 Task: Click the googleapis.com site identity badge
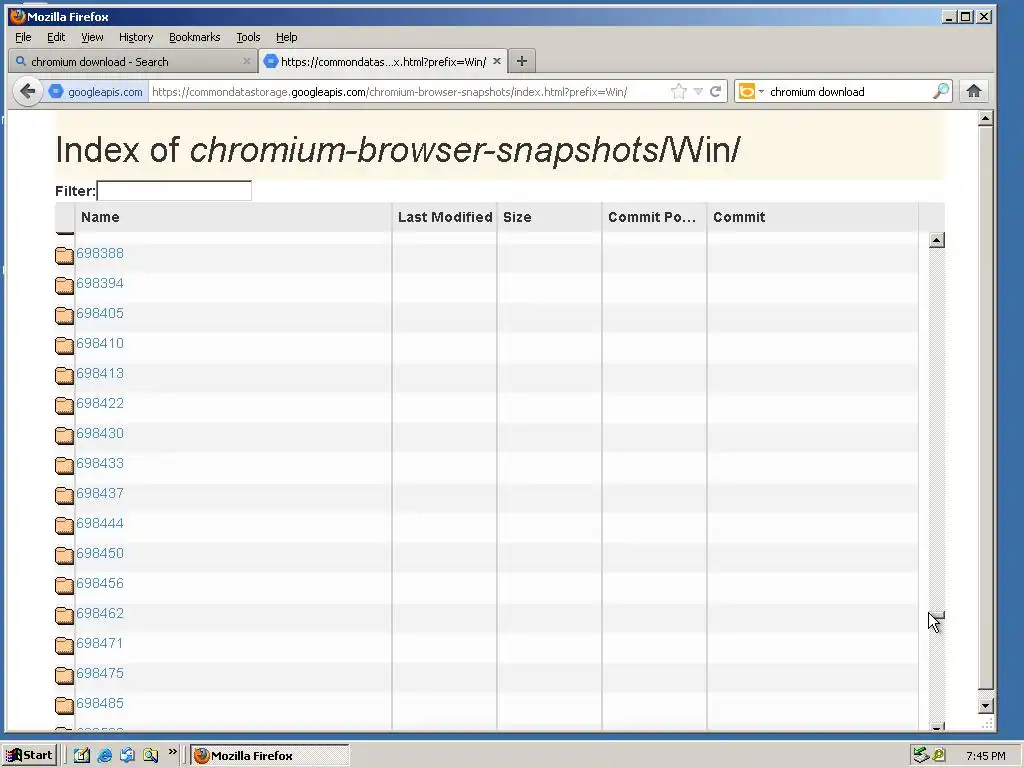96,91
